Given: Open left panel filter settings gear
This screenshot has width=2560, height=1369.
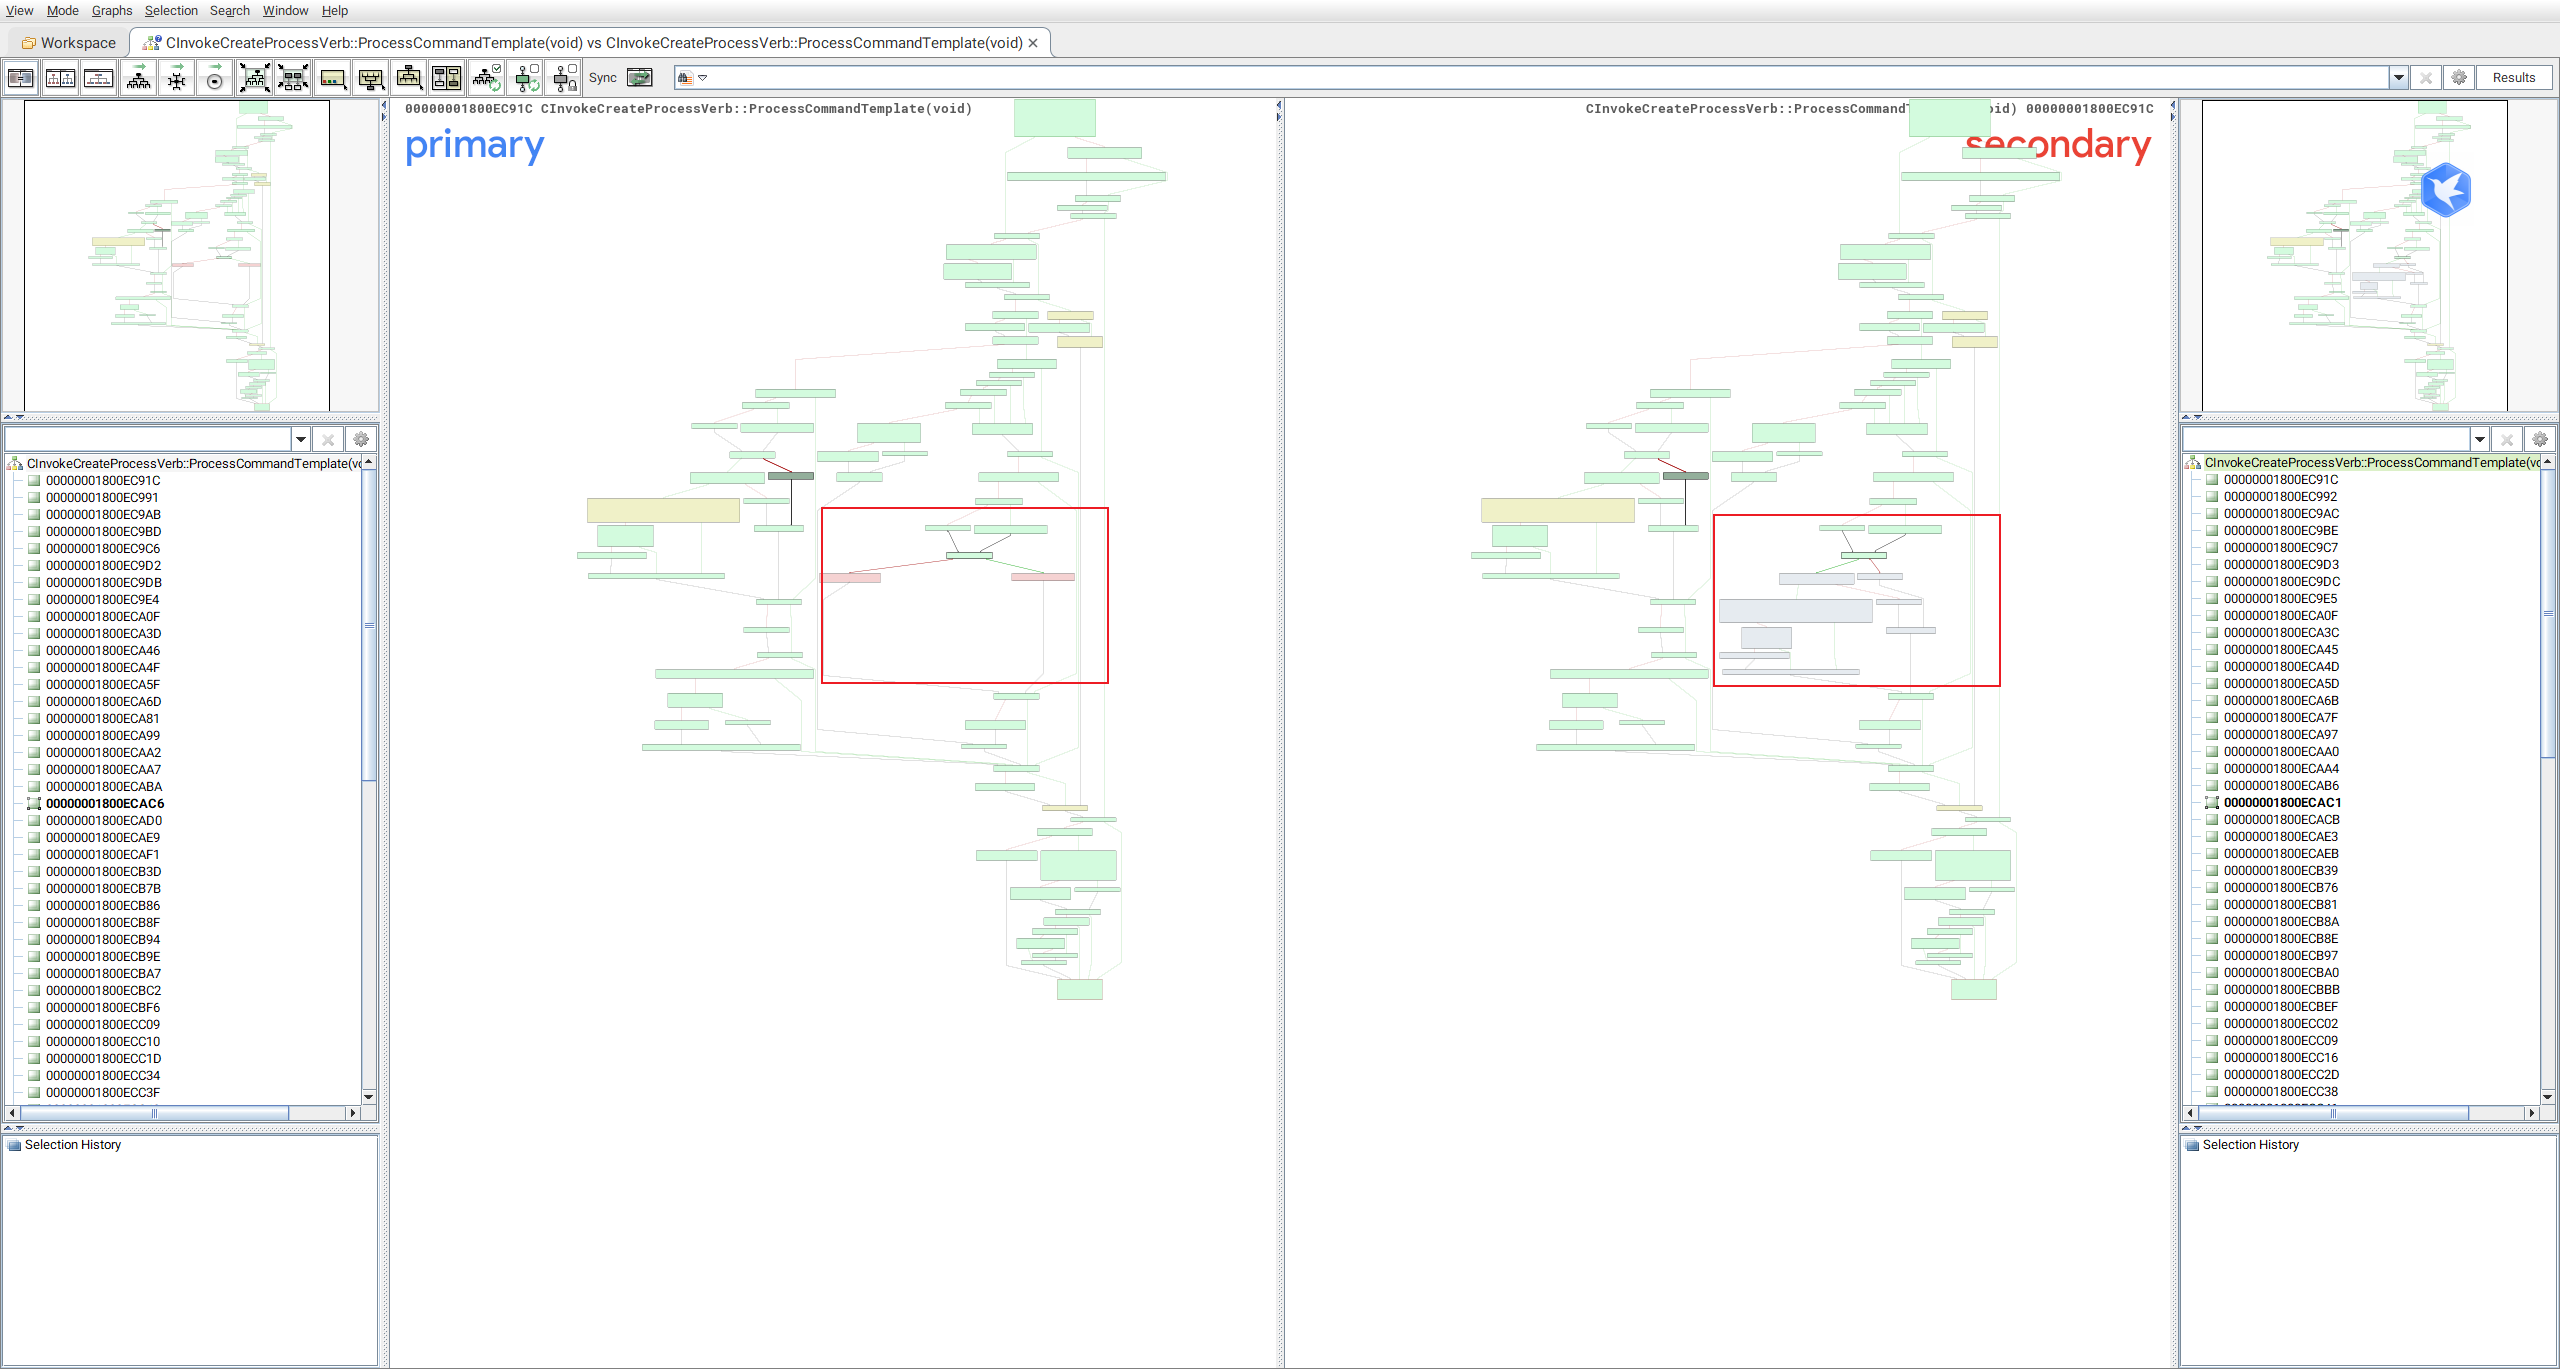Looking at the screenshot, I should 361,439.
